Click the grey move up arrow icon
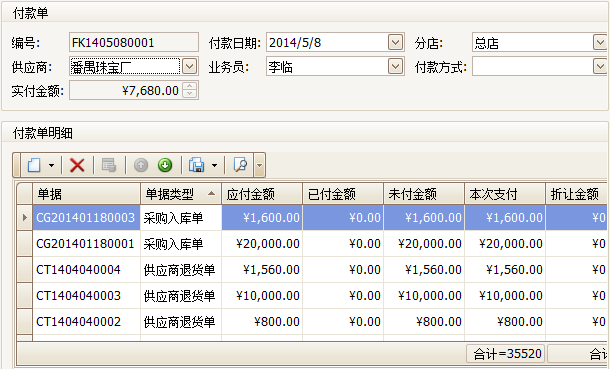 141,165
